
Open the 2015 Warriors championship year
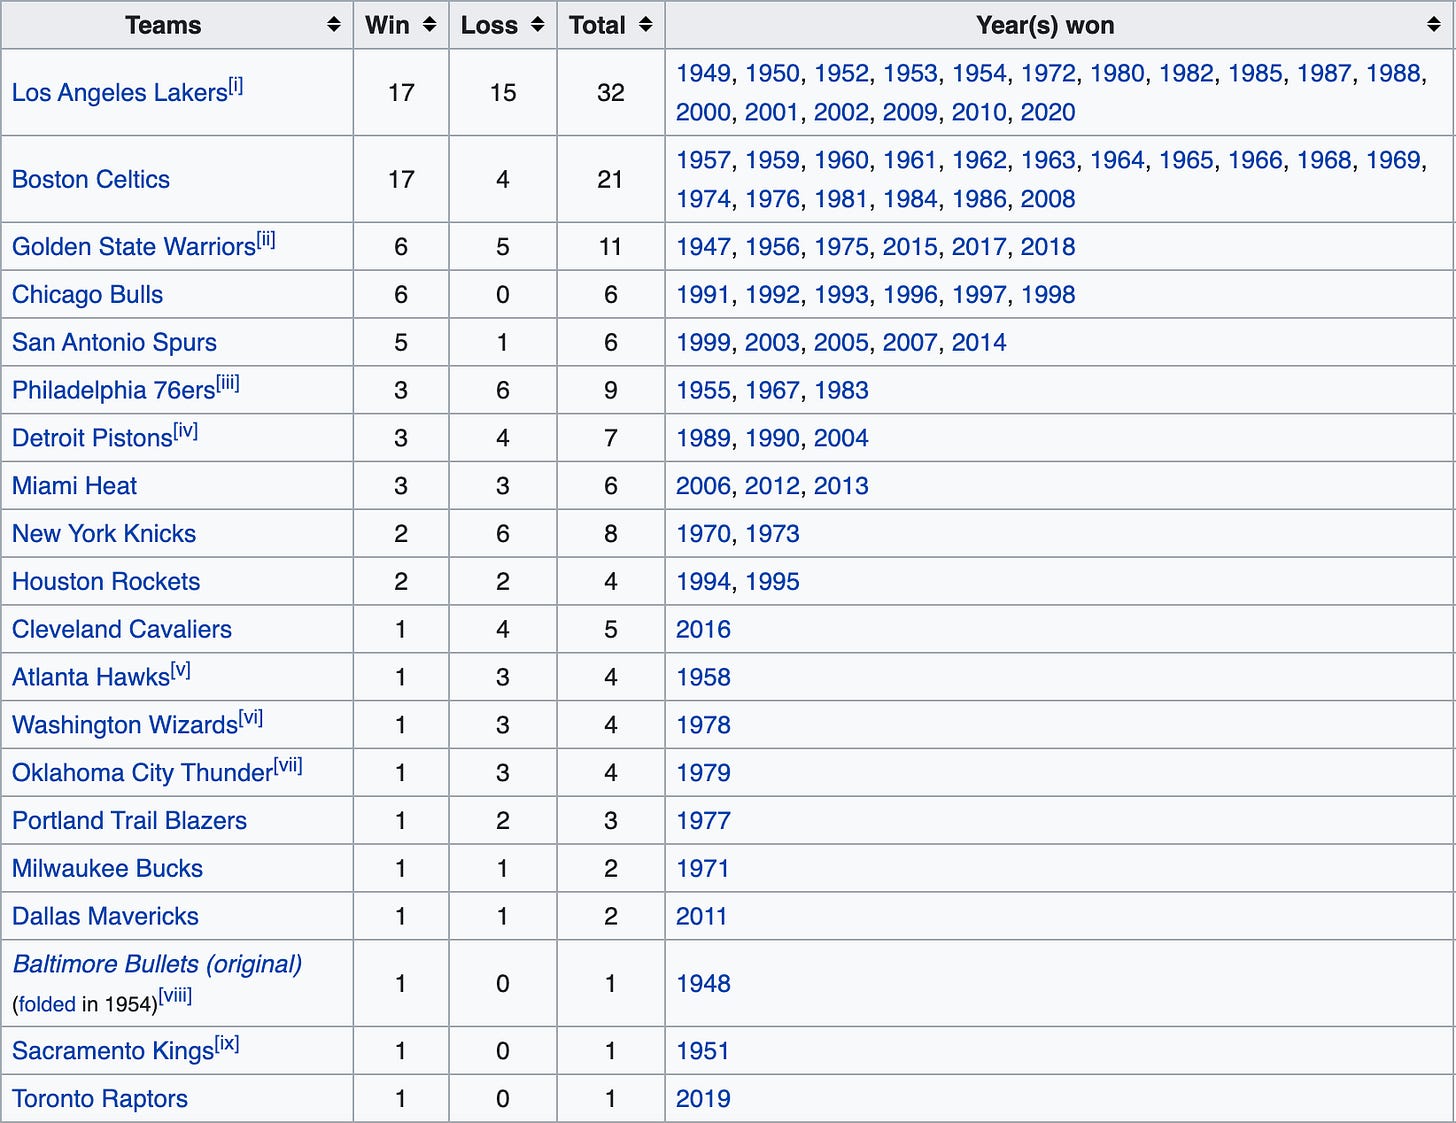coord(910,247)
